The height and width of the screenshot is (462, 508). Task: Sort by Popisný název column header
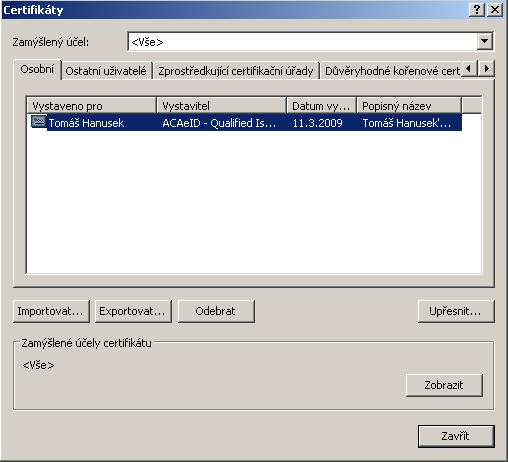[x=409, y=106]
